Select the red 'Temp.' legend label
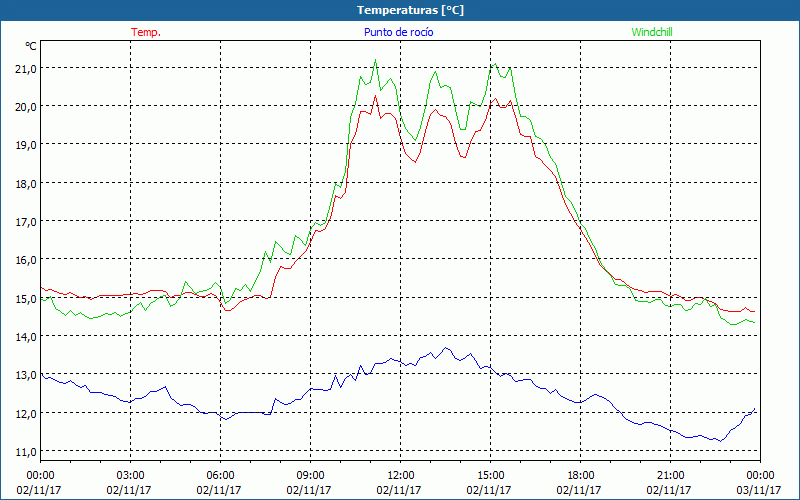The height and width of the screenshot is (500, 800). (146, 32)
